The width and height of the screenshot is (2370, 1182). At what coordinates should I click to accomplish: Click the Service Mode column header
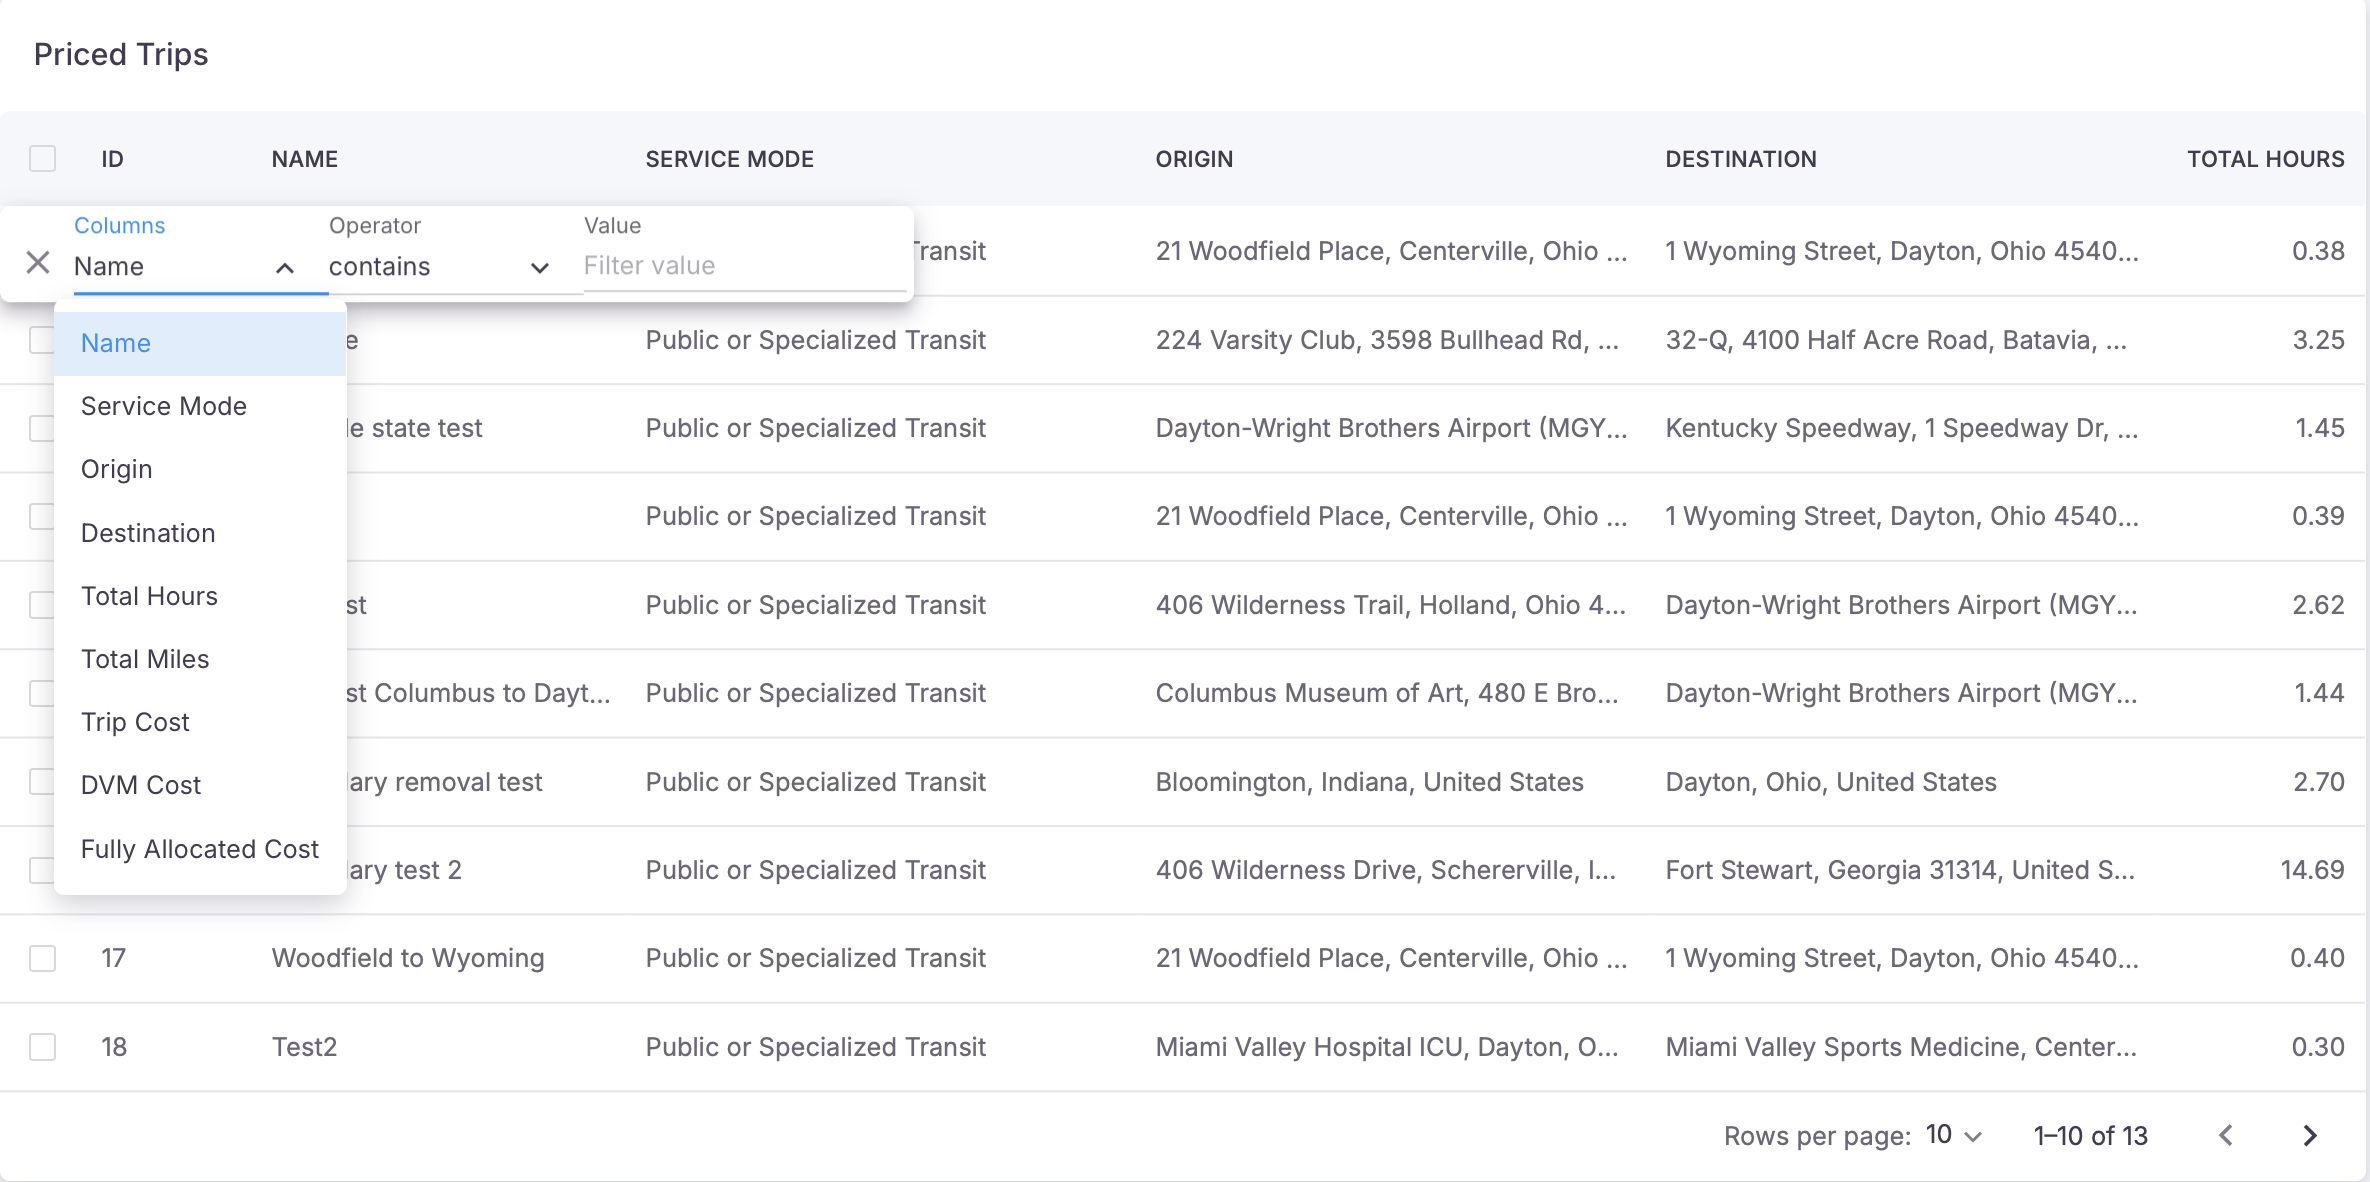coord(729,159)
